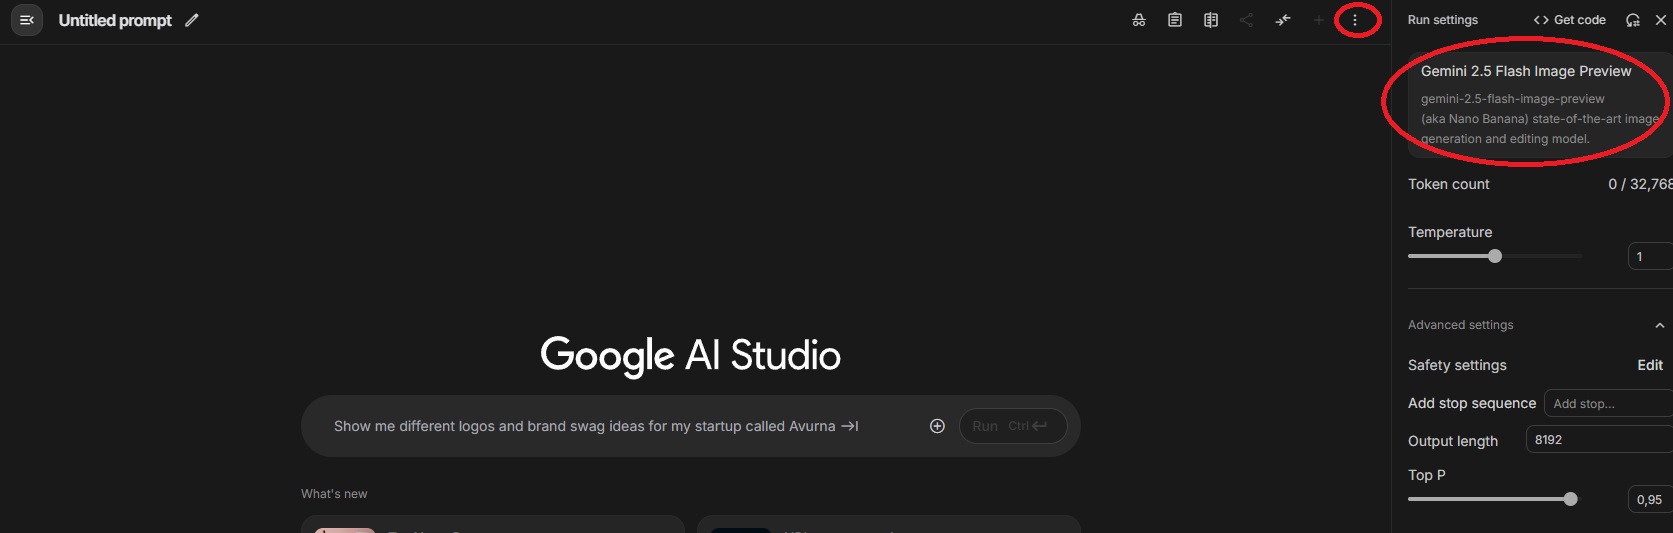This screenshot has width=1673, height=533.
Task: Collapse the Advanced settings section
Action: 1659,325
